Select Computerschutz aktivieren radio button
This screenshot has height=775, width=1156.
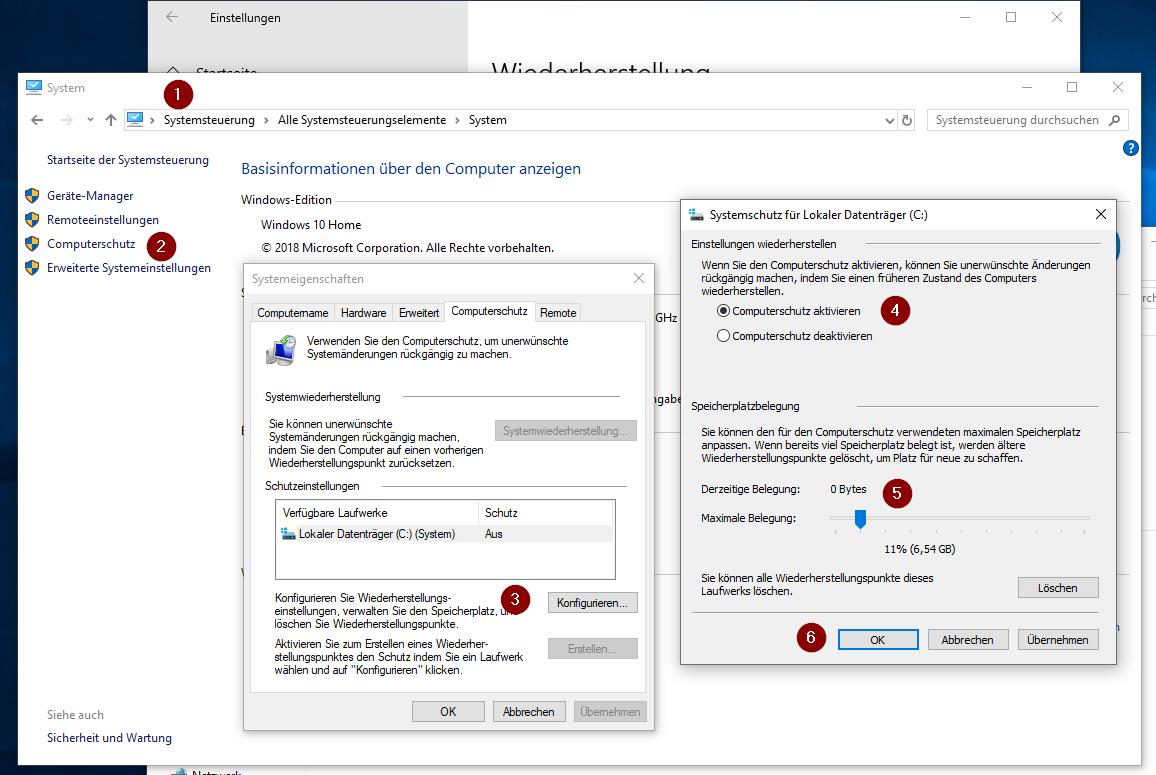(x=723, y=311)
